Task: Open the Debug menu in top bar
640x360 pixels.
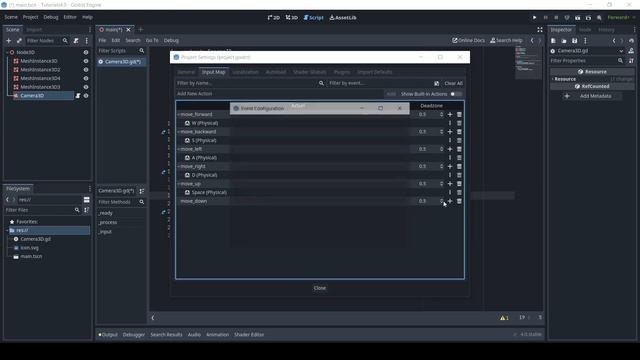Action: tap(51, 17)
